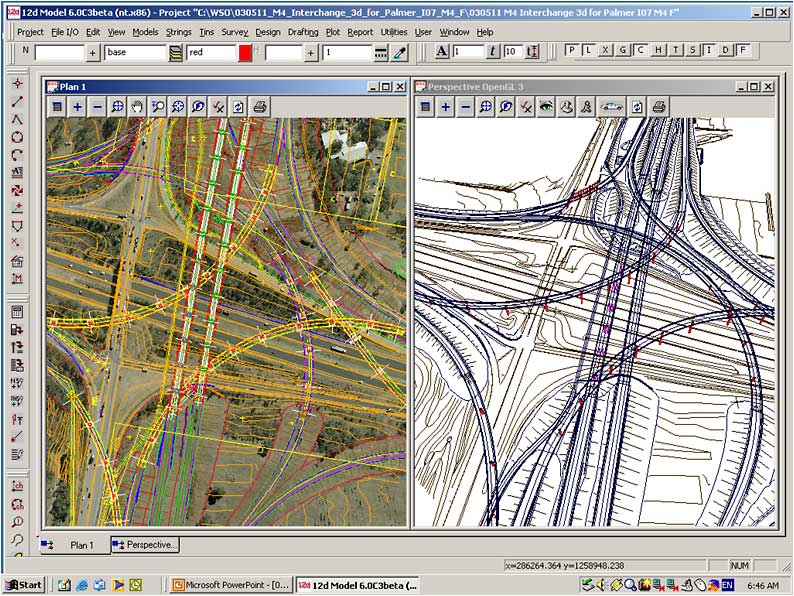Screen dimensions: 794x596
Task: Zoom out using minus in Plan 1 toolbar
Action: 97,106
